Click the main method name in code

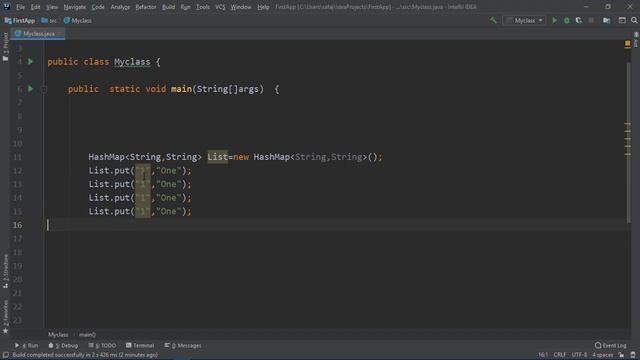tap(181, 89)
